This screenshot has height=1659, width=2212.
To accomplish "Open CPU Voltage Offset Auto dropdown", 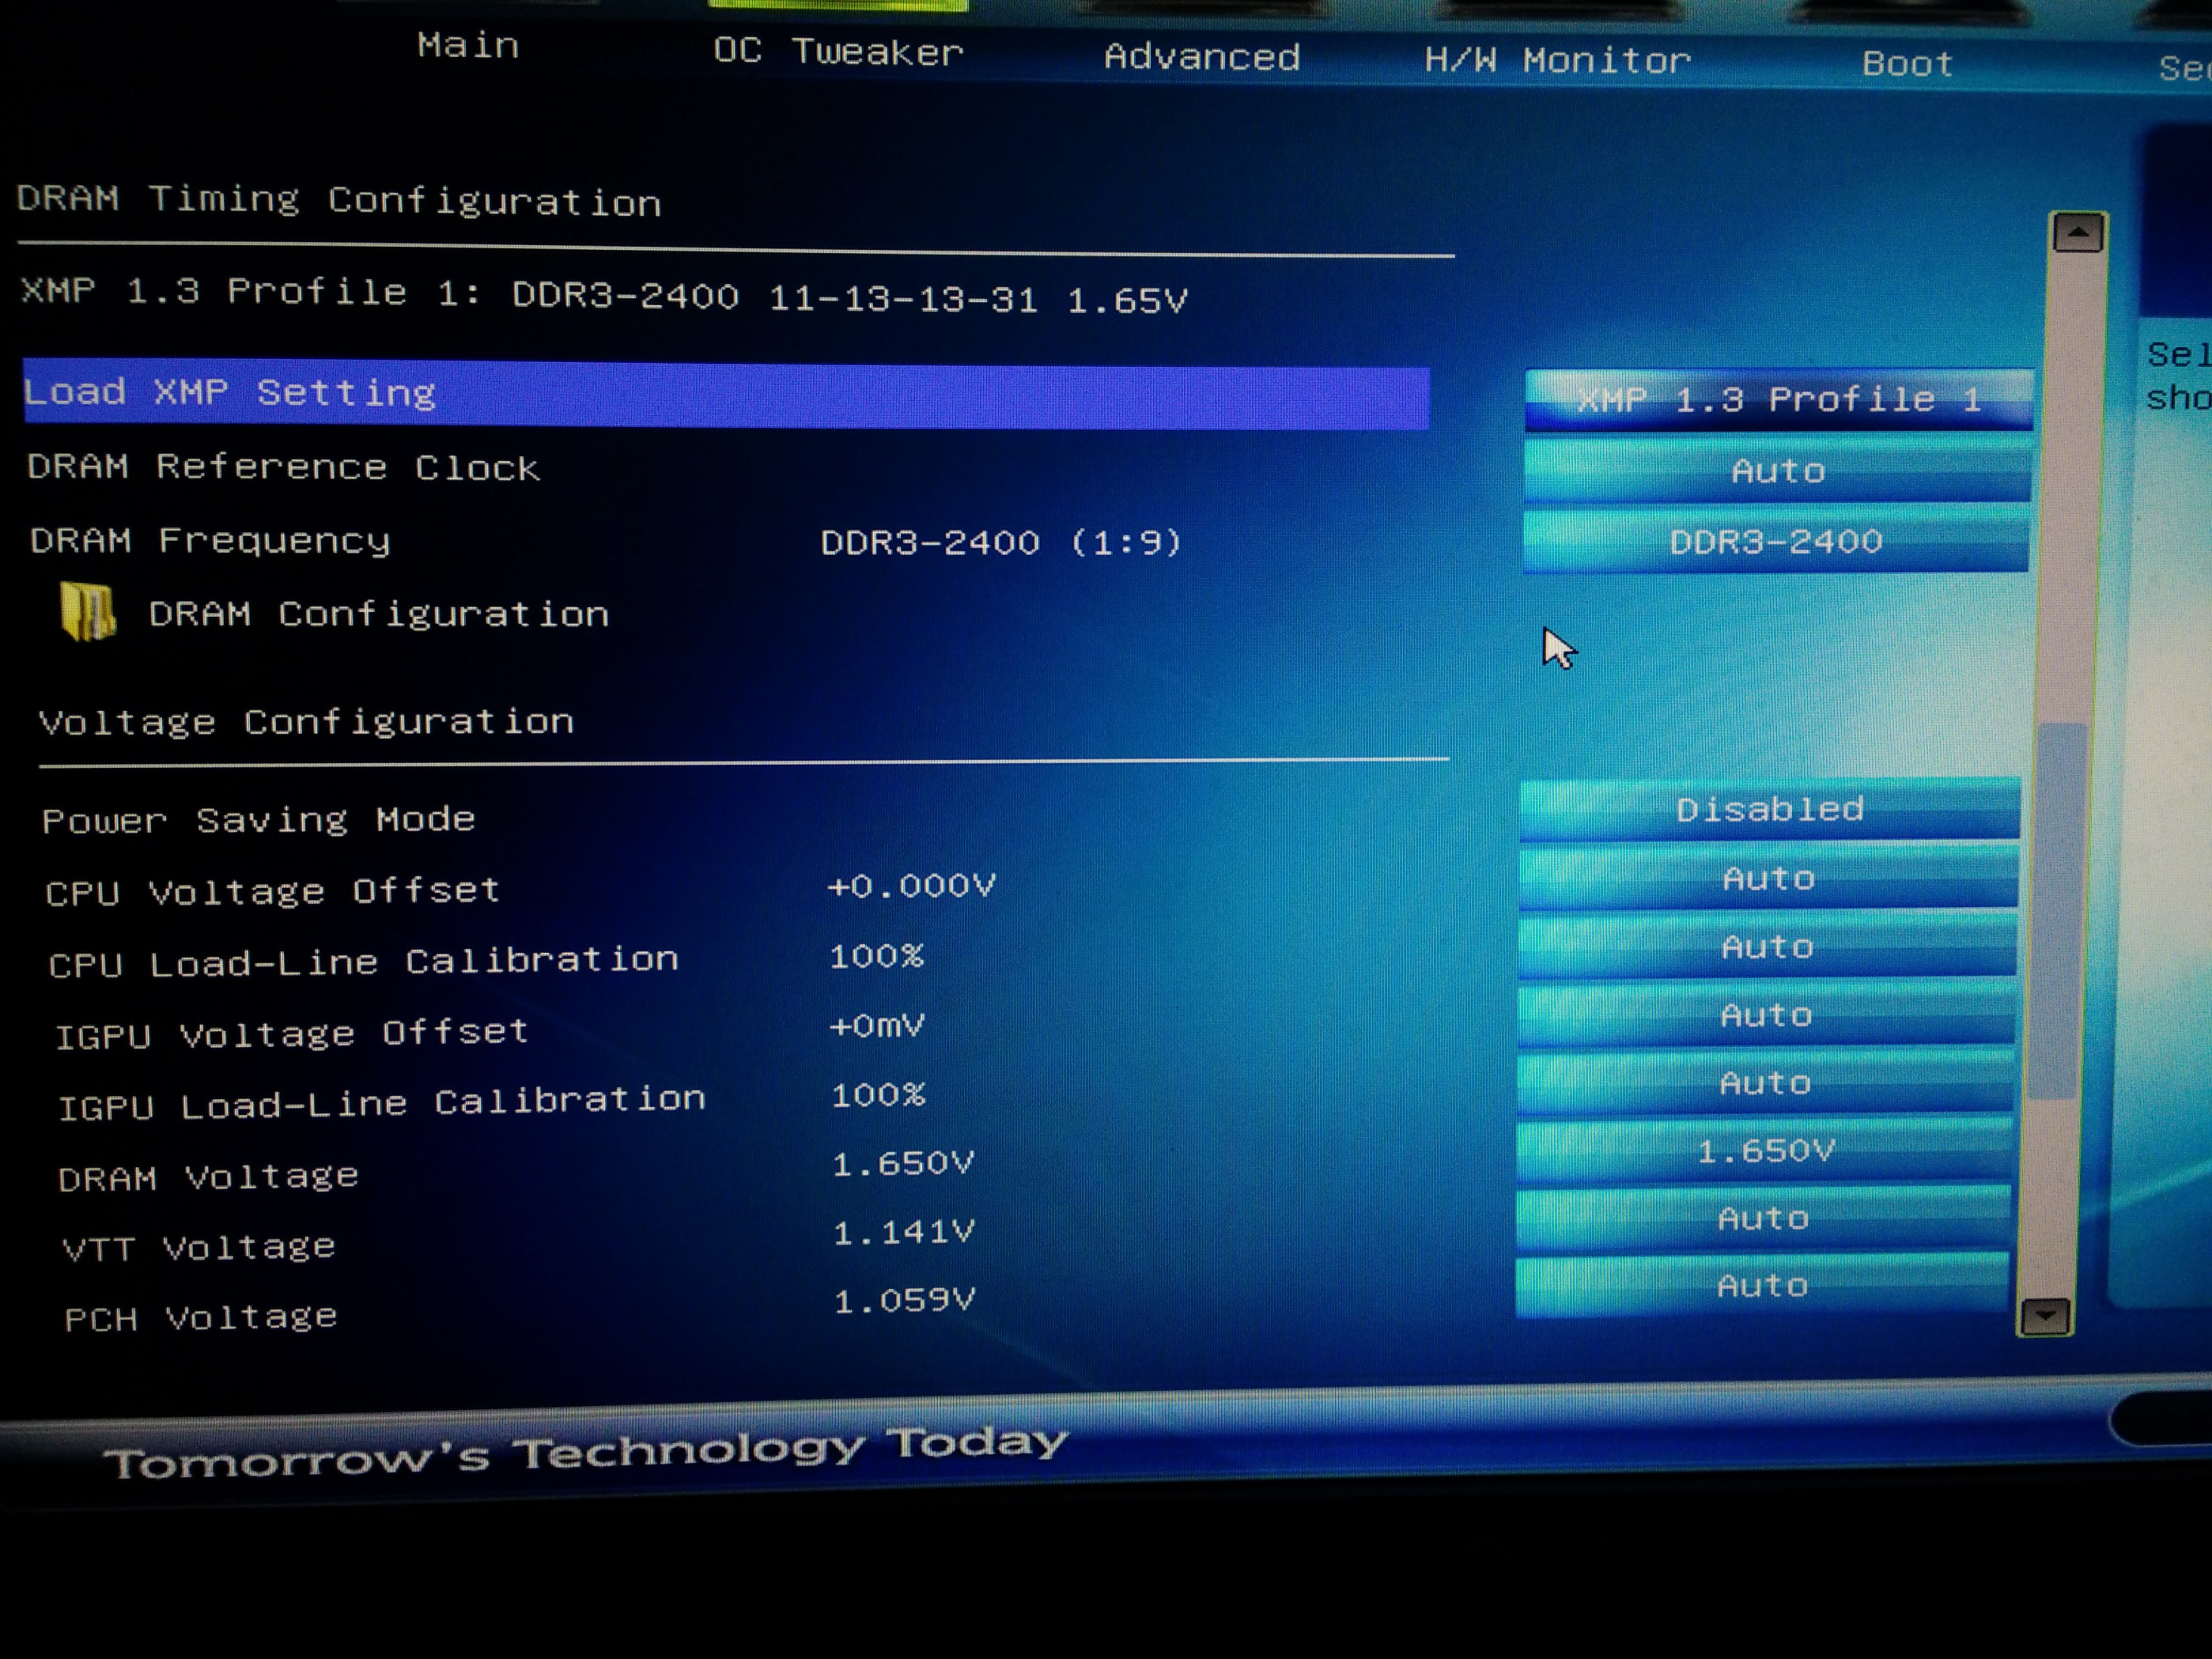I will point(1768,878).
